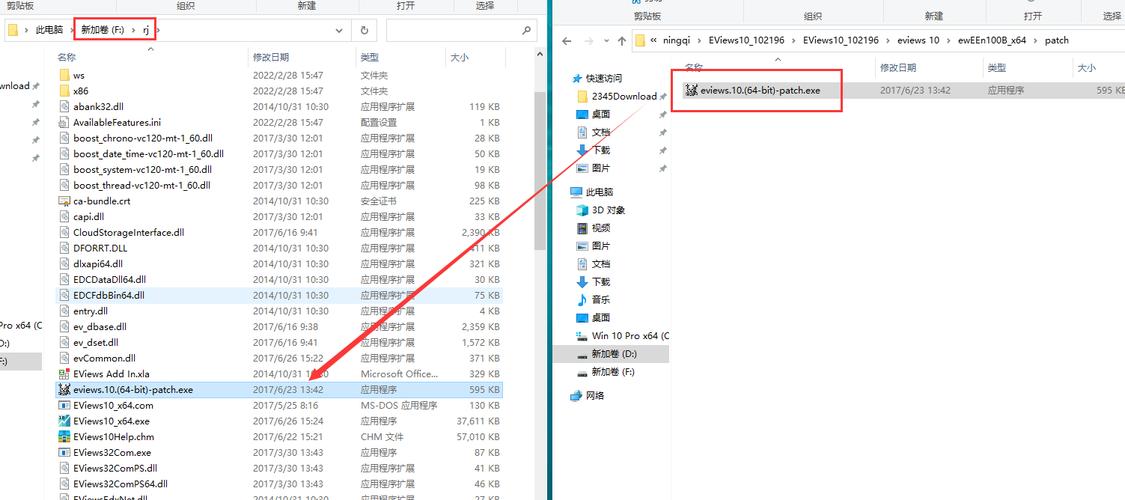Screen dimensions: 1125x500
Task: Select ev_dbase.dll file name
Action: tap(99, 326)
